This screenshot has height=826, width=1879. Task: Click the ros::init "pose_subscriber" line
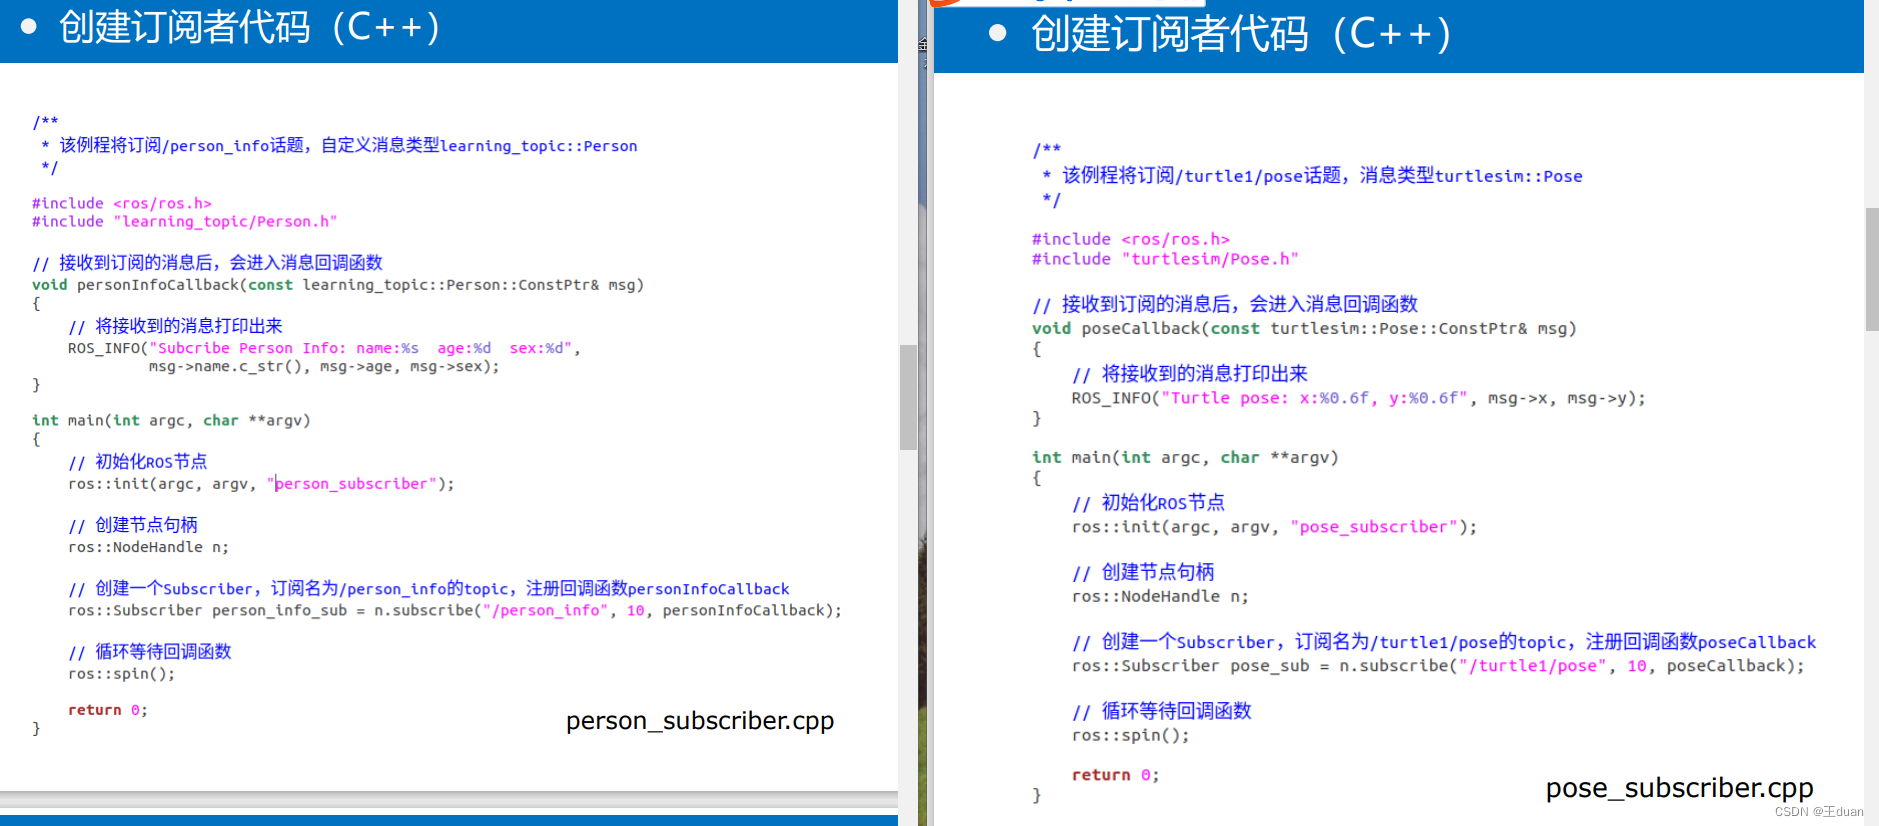[1274, 527]
